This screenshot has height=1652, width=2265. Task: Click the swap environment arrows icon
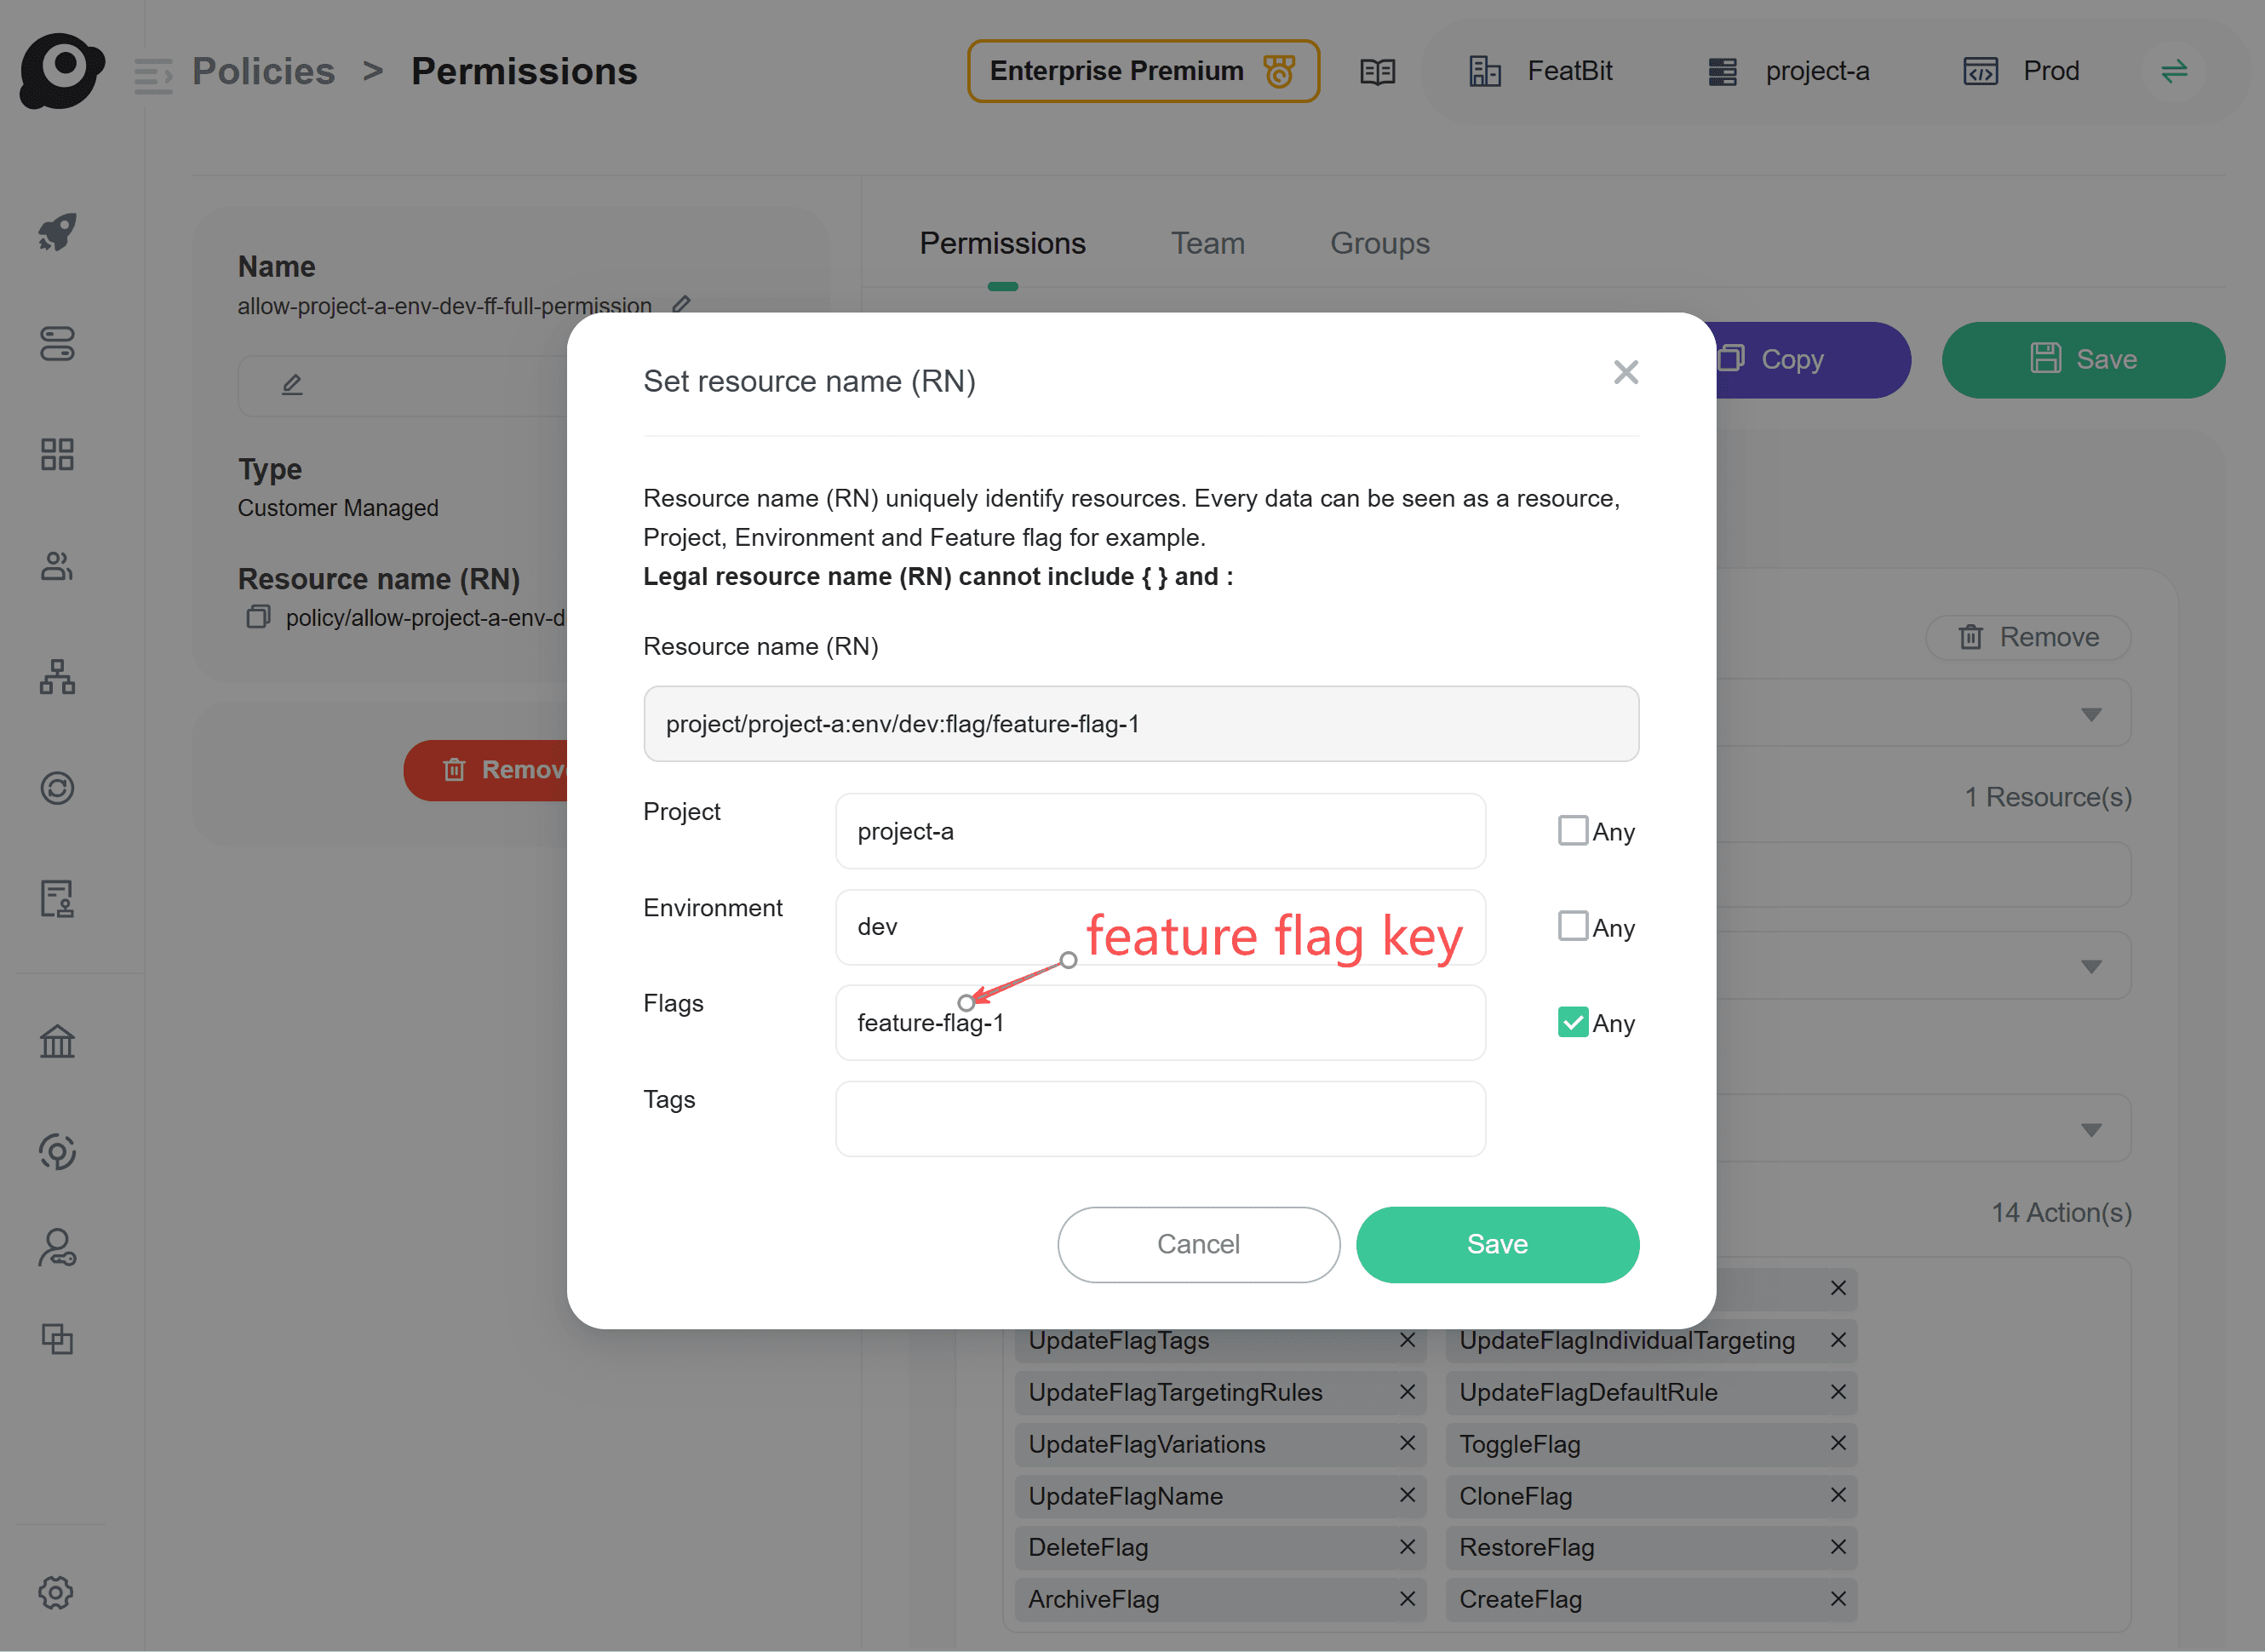point(2174,72)
